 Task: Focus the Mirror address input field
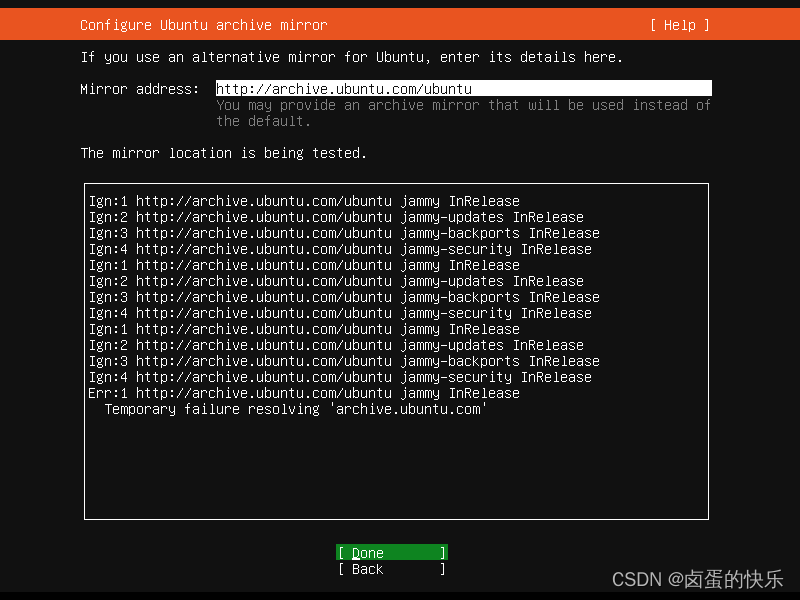(x=463, y=88)
